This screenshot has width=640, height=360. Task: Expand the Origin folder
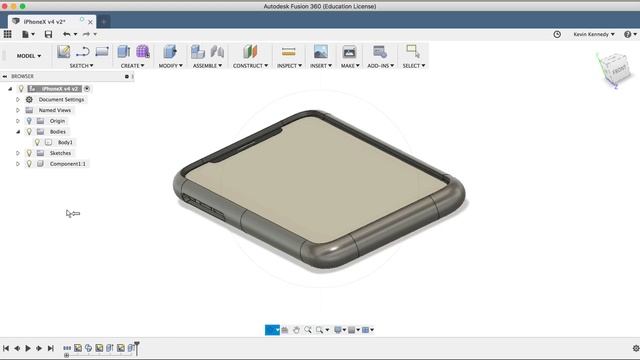[18, 121]
